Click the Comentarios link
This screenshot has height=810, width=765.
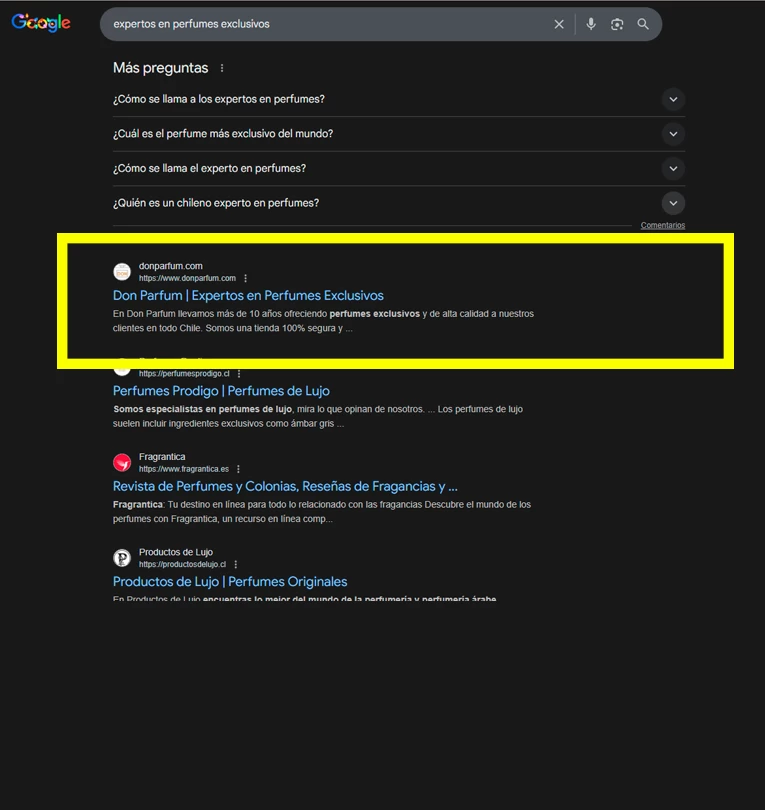coord(663,225)
